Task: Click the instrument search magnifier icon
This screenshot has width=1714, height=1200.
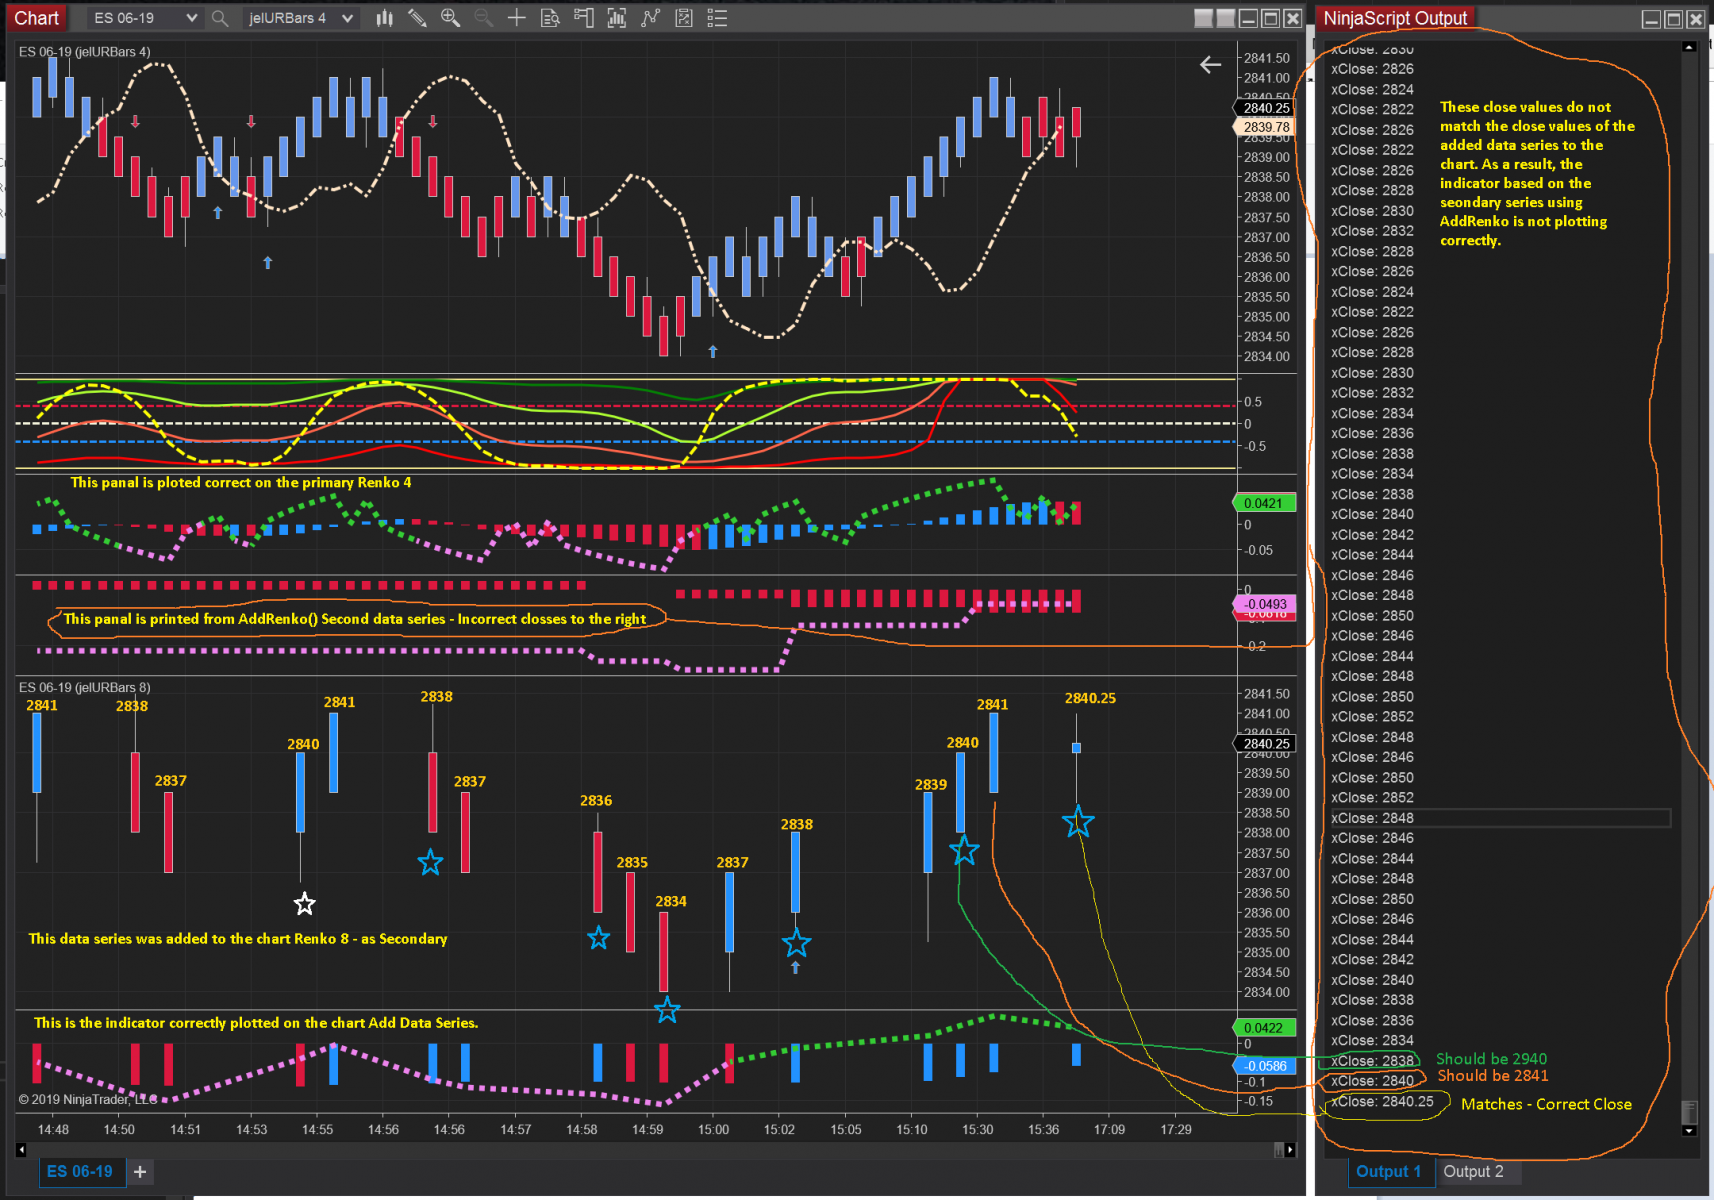Action: [220, 18]
